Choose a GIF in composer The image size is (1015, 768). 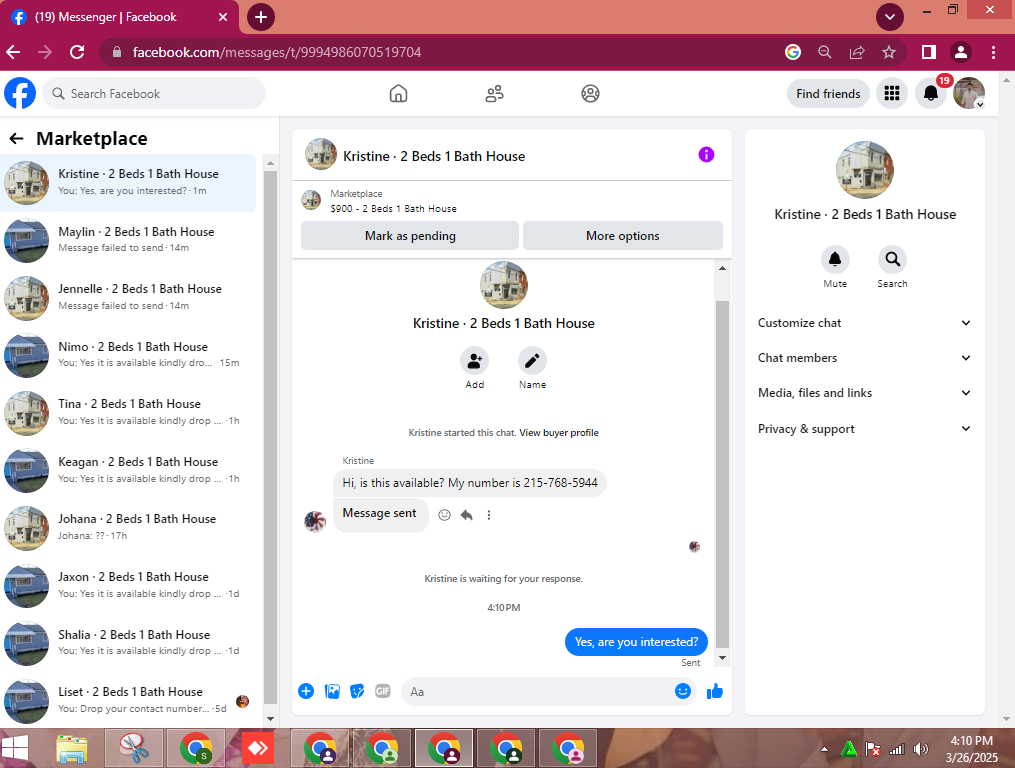point(383,692)
